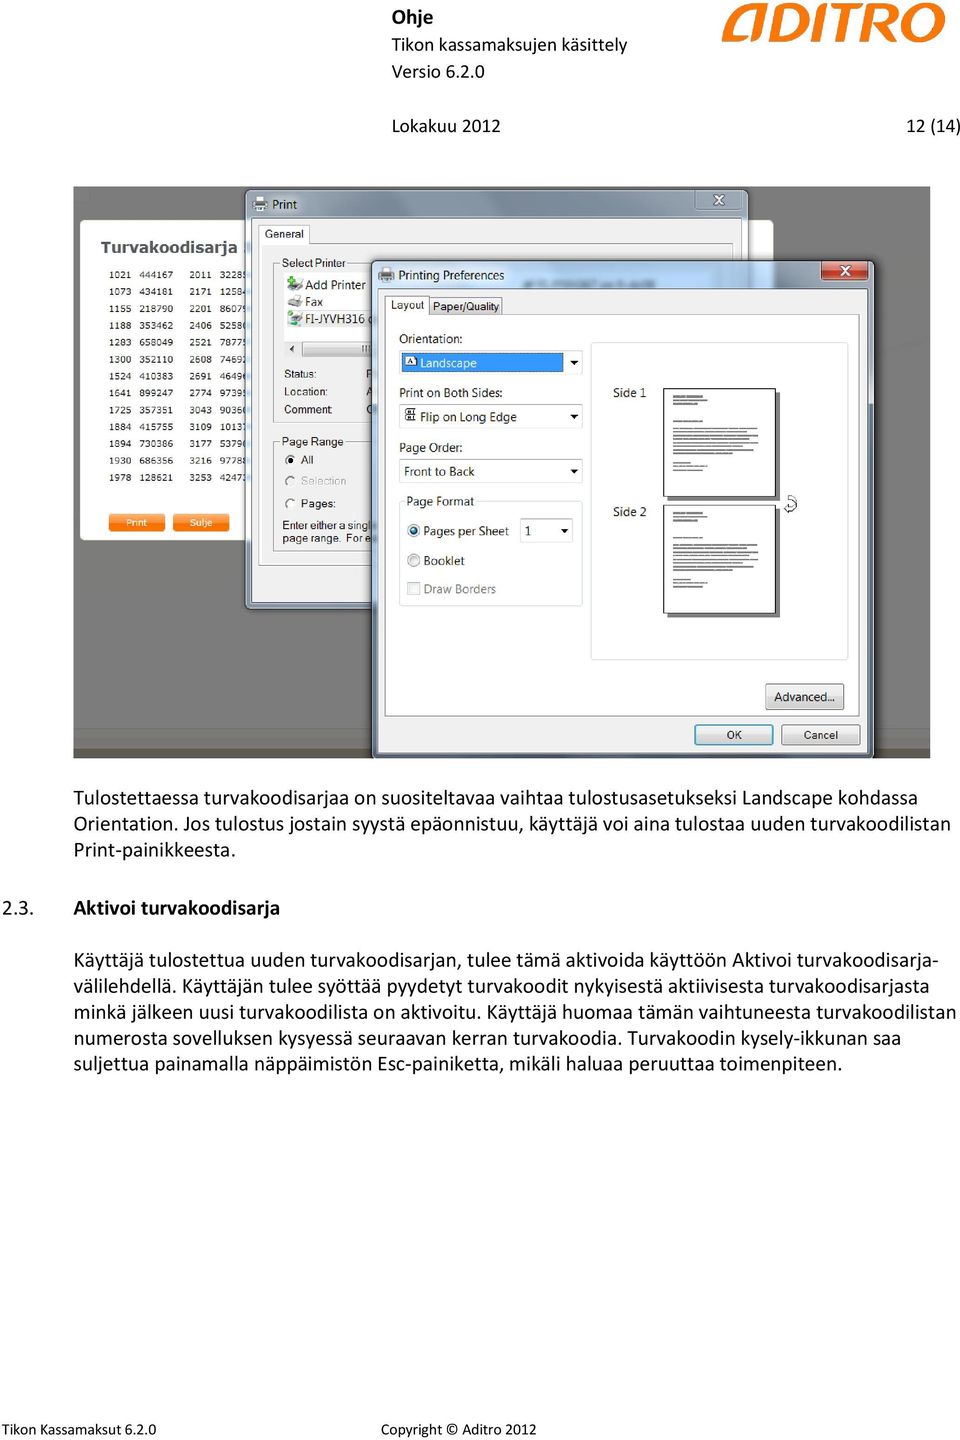The height and width of the screenshot is (1440, 960).
Task: Click the 'Copyright © Aditro 2012' footer text
Action: [458, 1429]
